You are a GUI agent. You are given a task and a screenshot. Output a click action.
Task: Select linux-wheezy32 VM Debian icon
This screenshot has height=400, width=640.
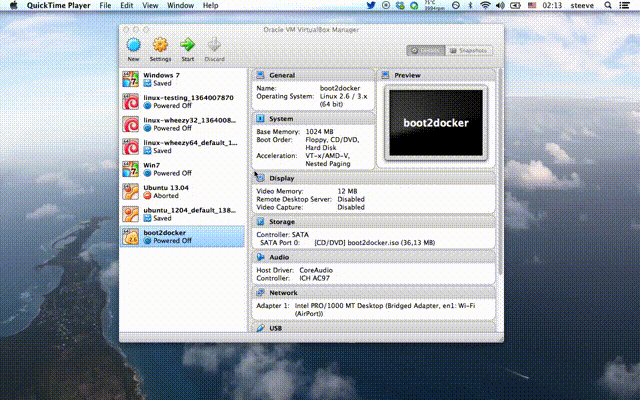point(131,124)
